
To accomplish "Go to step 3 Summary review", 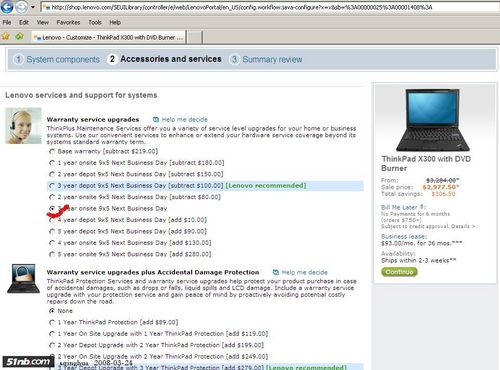I will click(x=266, y=59).
